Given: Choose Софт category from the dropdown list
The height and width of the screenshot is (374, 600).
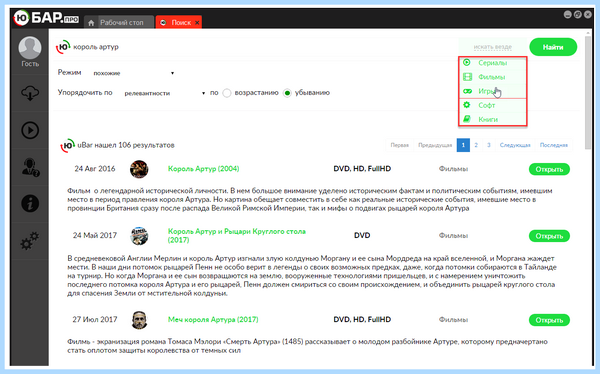Looking at the screenshot, I should [493, 105].
